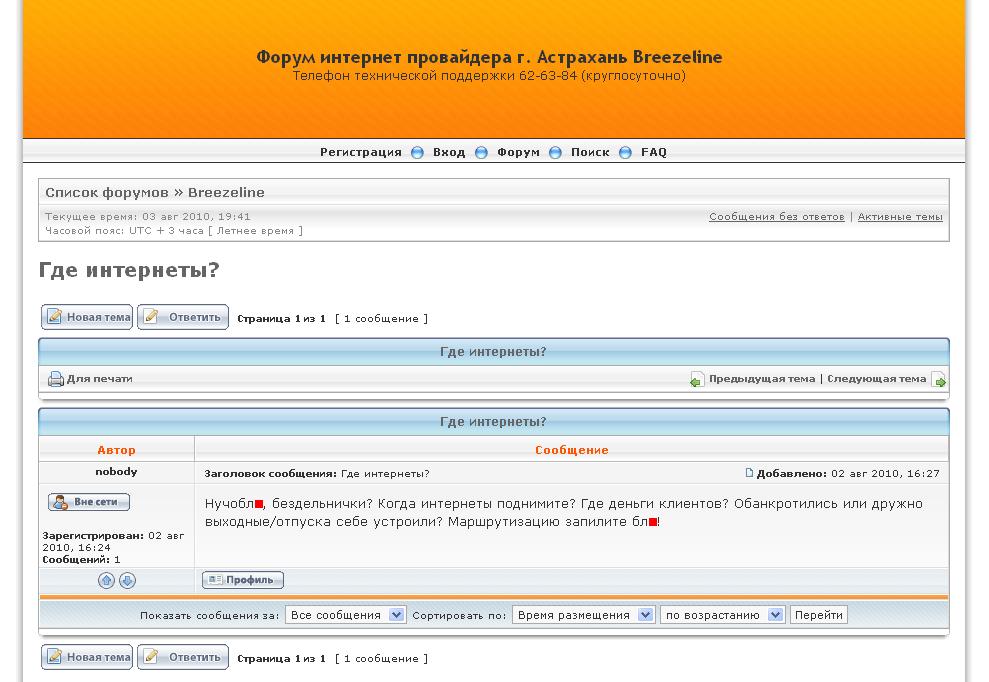Open the Breezeline breadcrumb link

click(x=226, y=192)
